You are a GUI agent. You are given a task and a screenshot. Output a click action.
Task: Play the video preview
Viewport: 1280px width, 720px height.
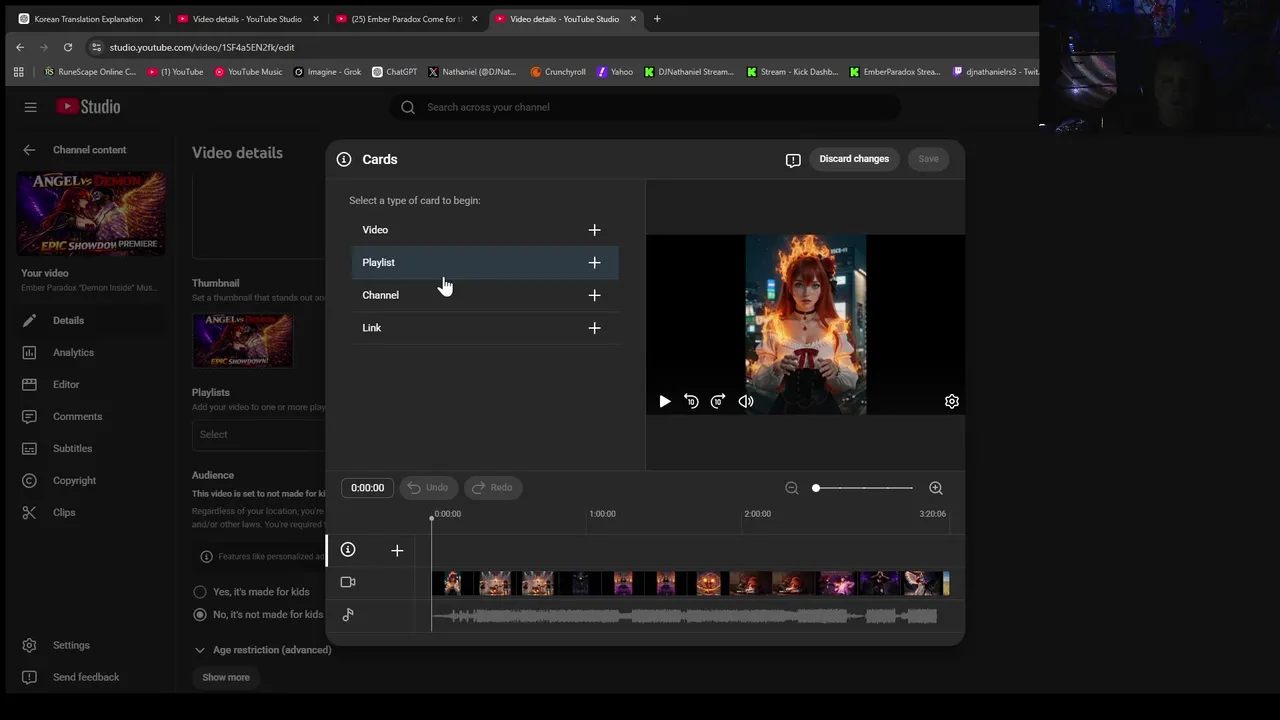point(665,401)
